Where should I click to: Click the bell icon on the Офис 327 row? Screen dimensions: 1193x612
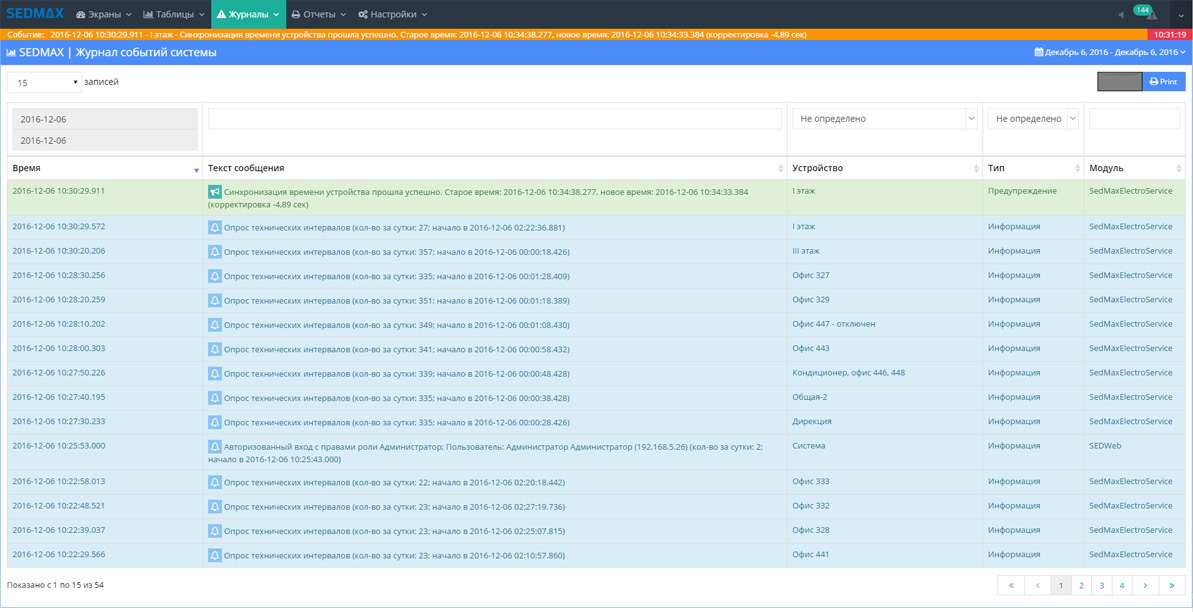pos(214,276)
